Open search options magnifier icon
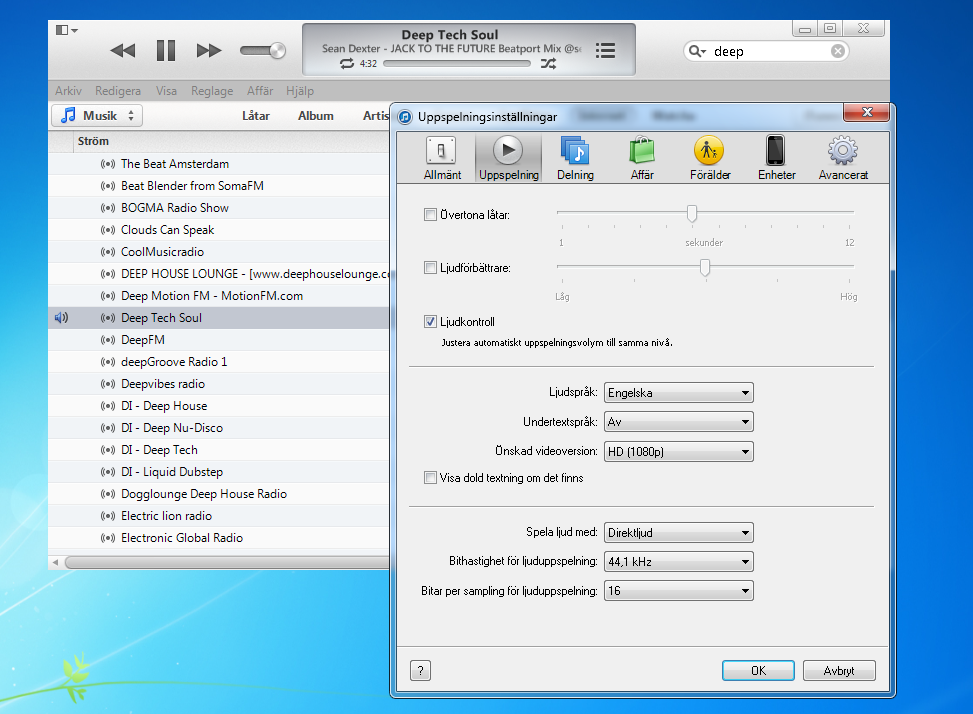973x714 pixels. pyautogui.click(x=697, y=51)
